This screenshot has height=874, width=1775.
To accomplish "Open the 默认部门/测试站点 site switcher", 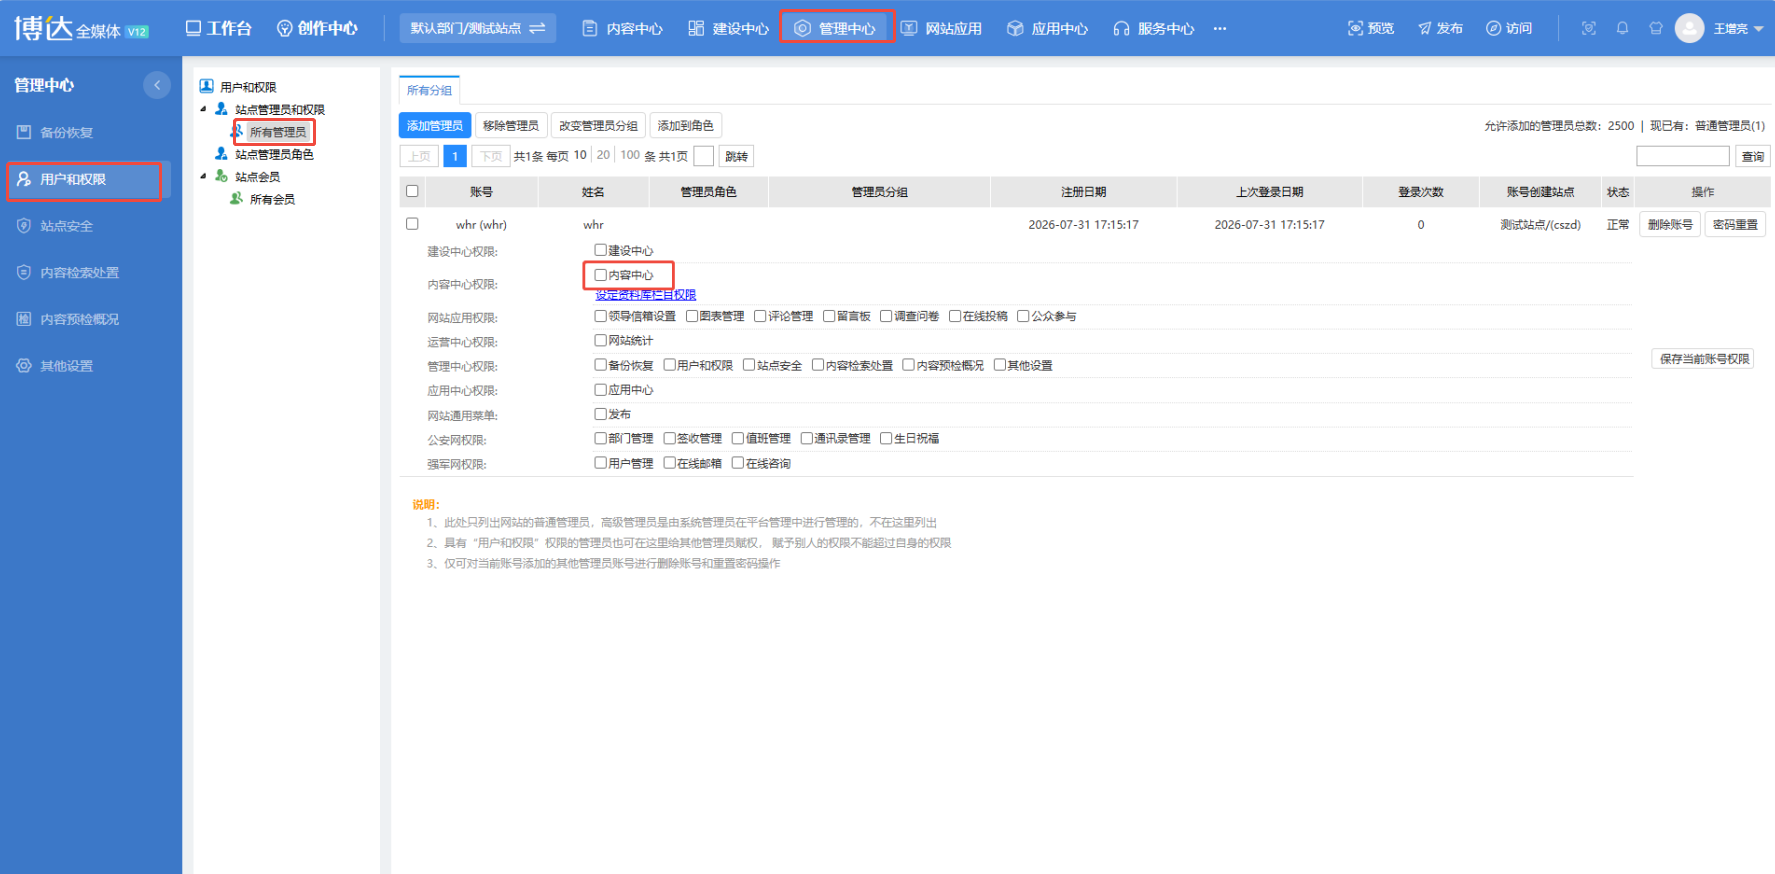I will pos(478,28).
